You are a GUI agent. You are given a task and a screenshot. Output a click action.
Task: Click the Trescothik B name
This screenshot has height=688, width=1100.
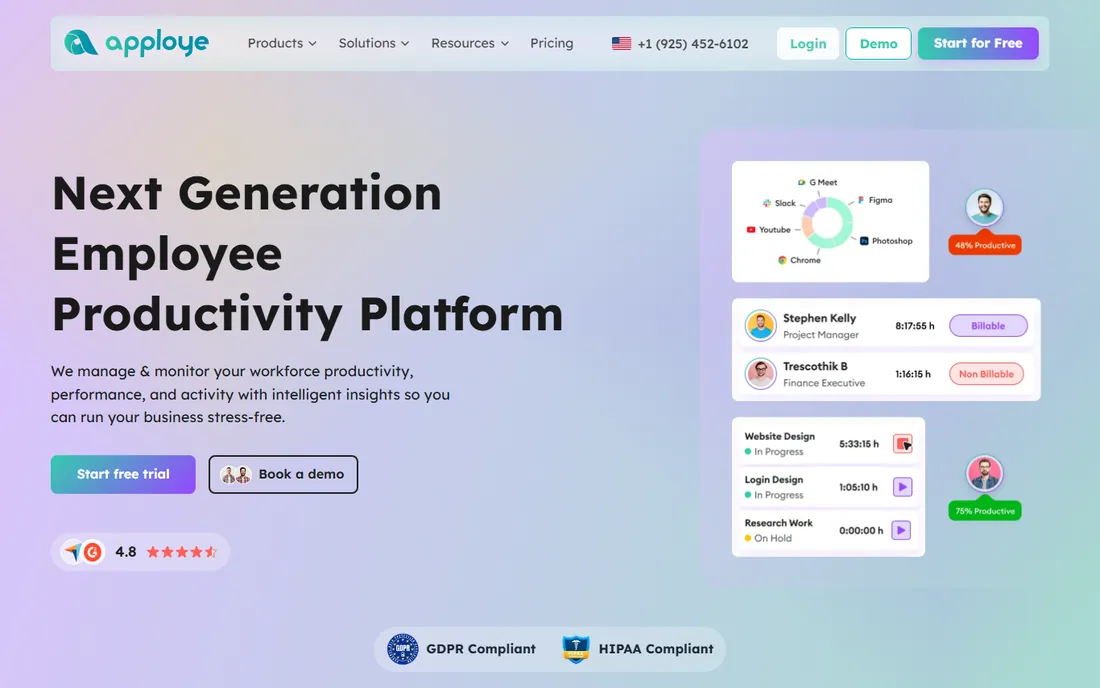815,366
